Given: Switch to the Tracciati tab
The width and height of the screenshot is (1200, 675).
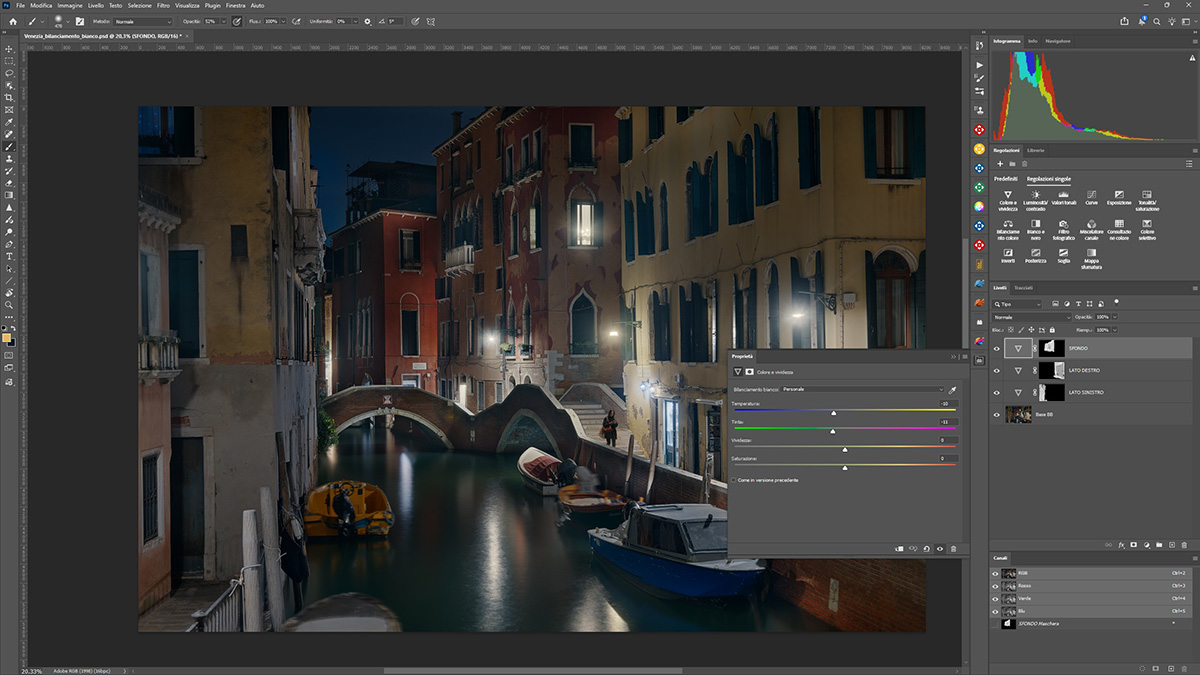Looking at the screenshot, I should pos(1023,287).
